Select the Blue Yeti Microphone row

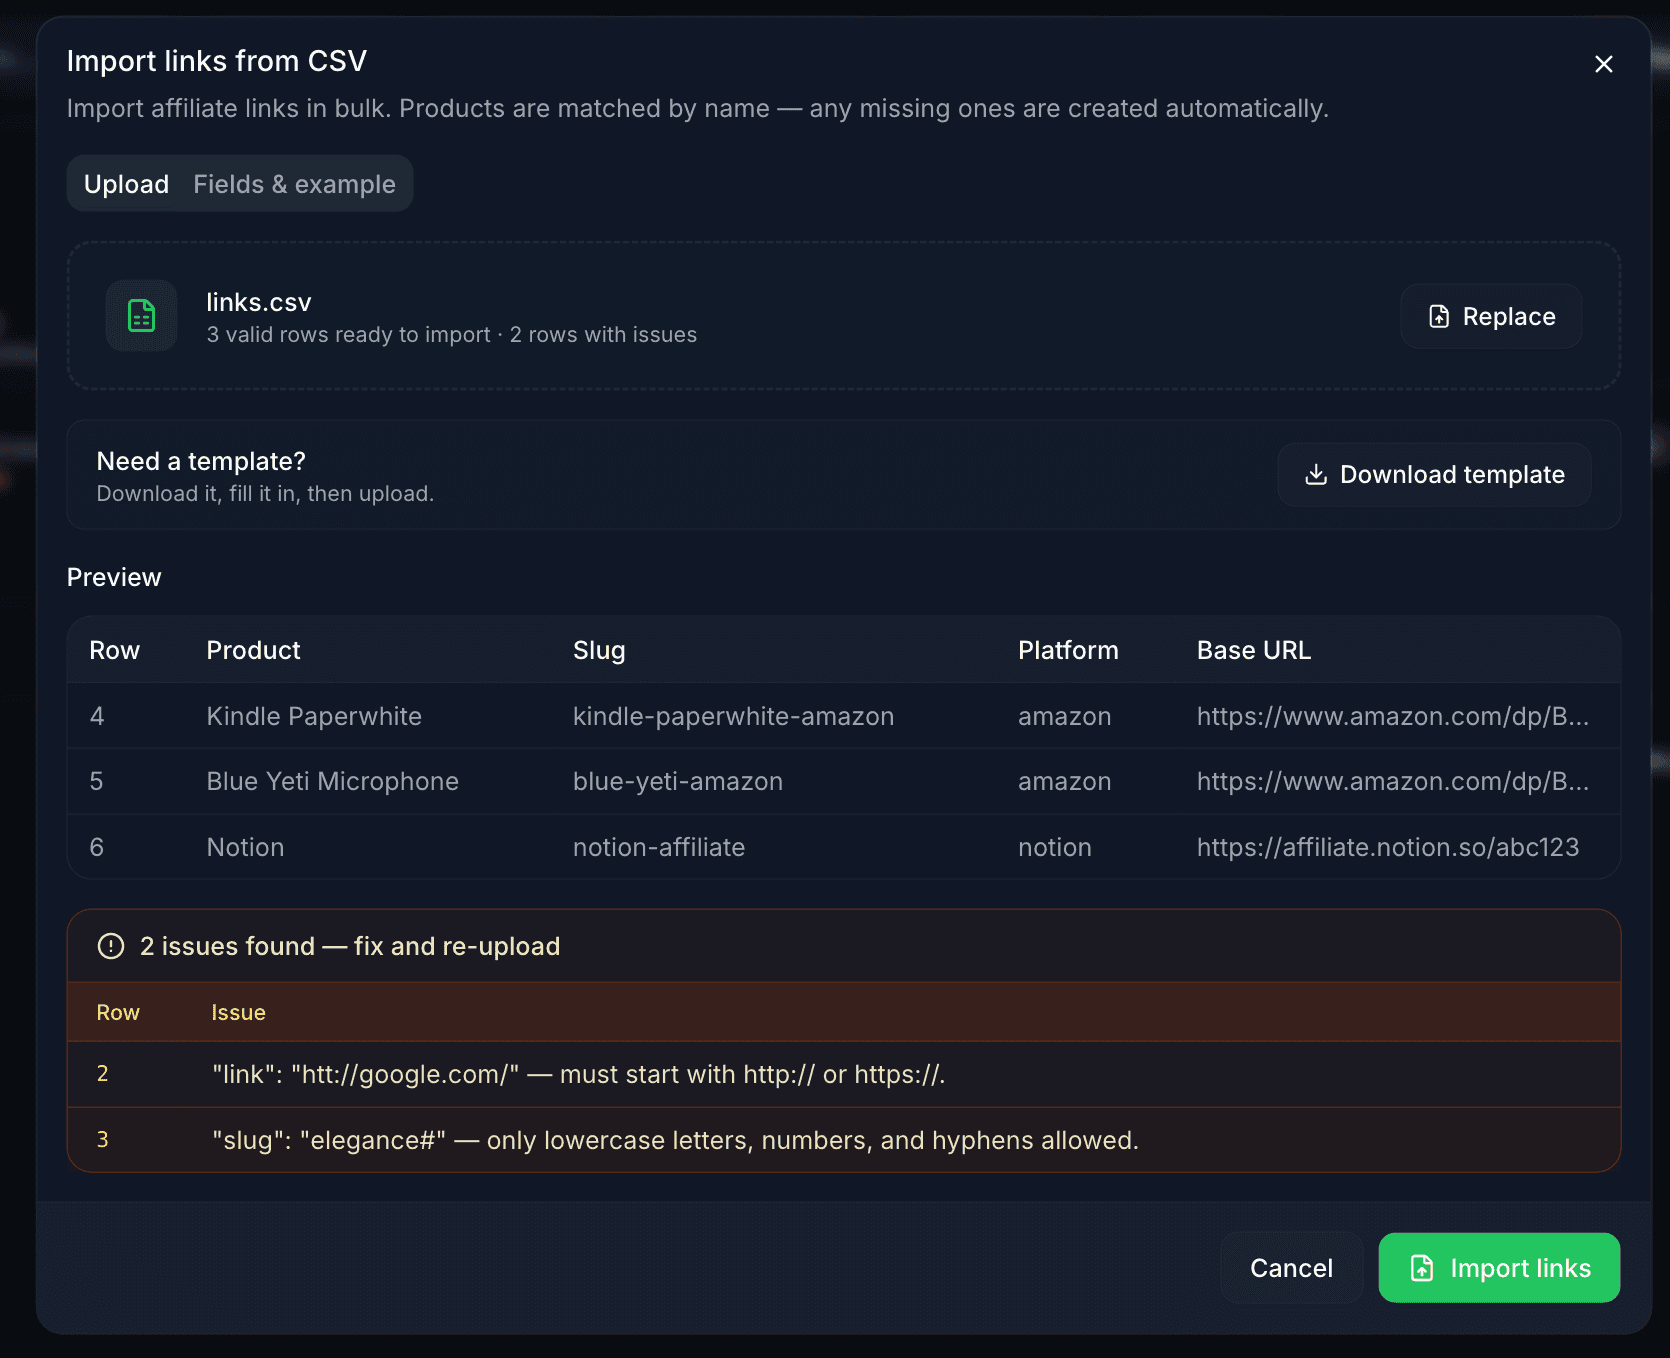(x=332, y=781)
